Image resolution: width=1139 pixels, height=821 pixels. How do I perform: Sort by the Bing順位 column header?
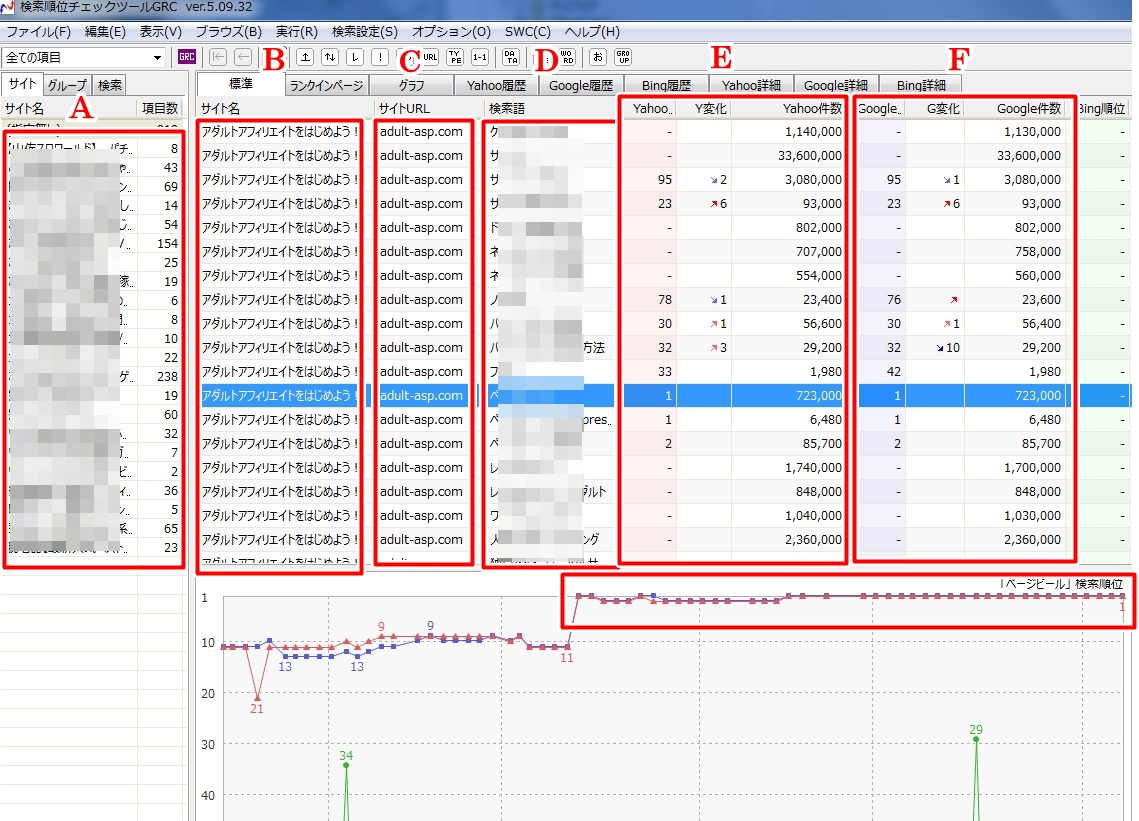[1103, 108]
